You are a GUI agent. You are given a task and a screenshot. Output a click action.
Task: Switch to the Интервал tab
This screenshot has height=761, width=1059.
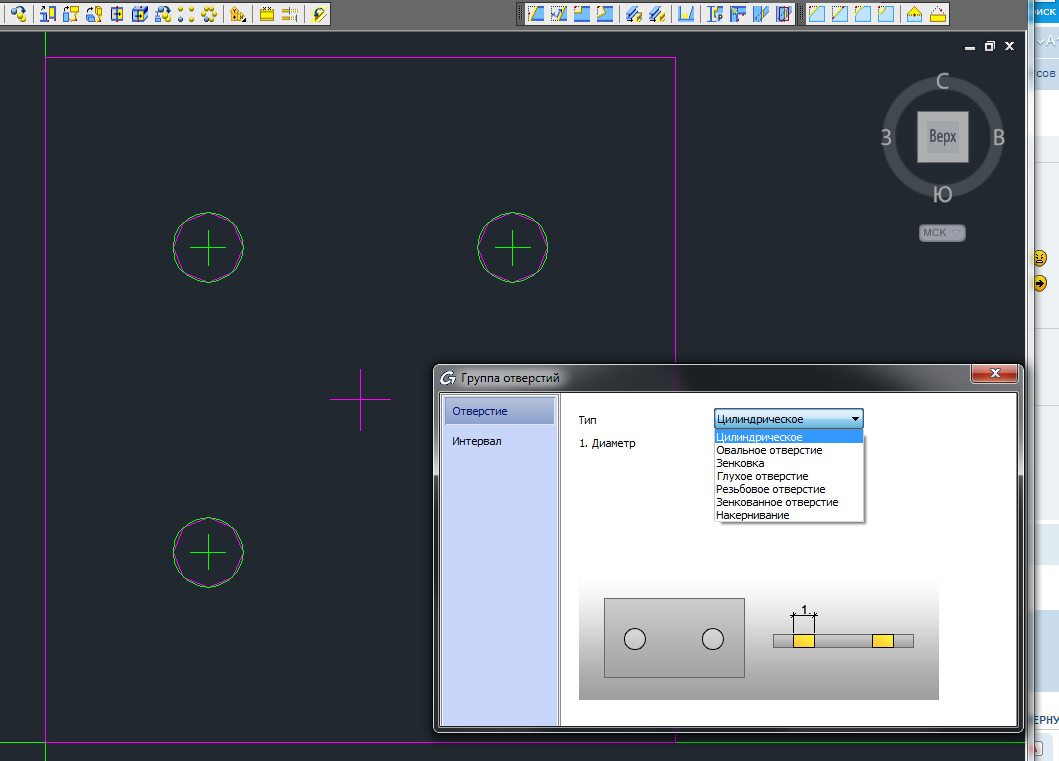click(x=477, y=441)
